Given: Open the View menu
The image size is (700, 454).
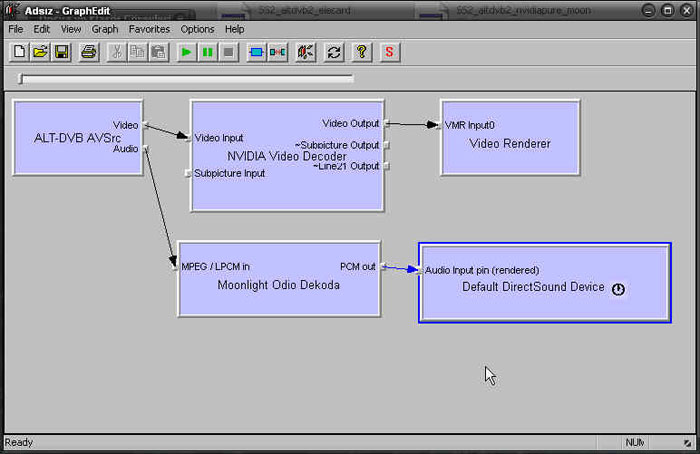Looking at the screenshot, I should click(71, 29).
